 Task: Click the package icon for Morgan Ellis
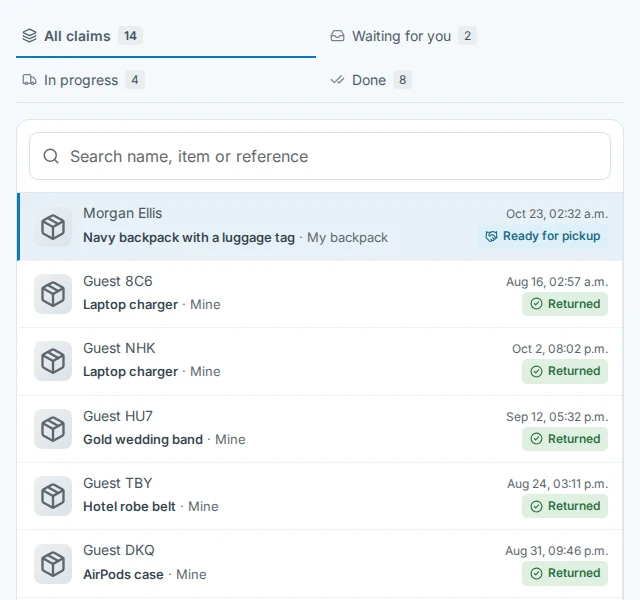(x=53, y=227)
